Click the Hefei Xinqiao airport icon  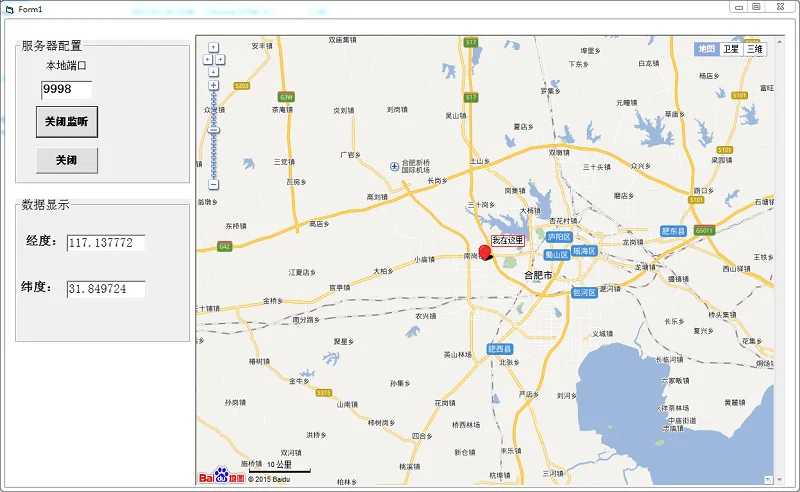394,166
